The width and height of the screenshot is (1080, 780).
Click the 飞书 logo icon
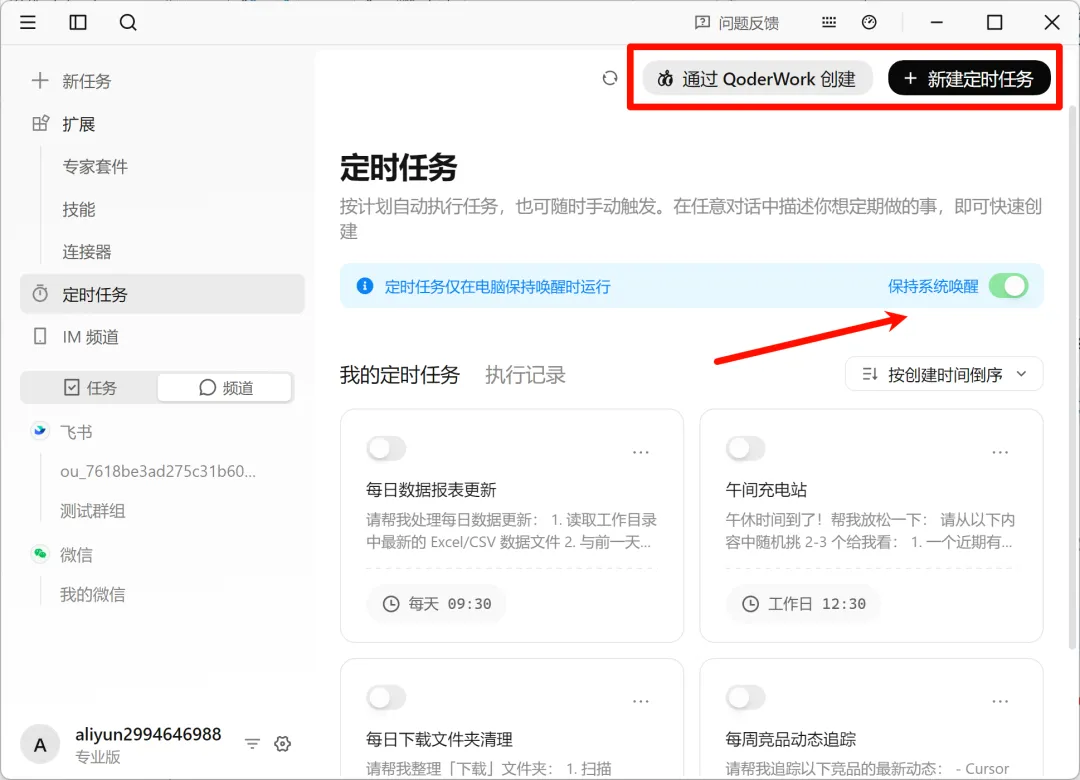coord(40,431)
